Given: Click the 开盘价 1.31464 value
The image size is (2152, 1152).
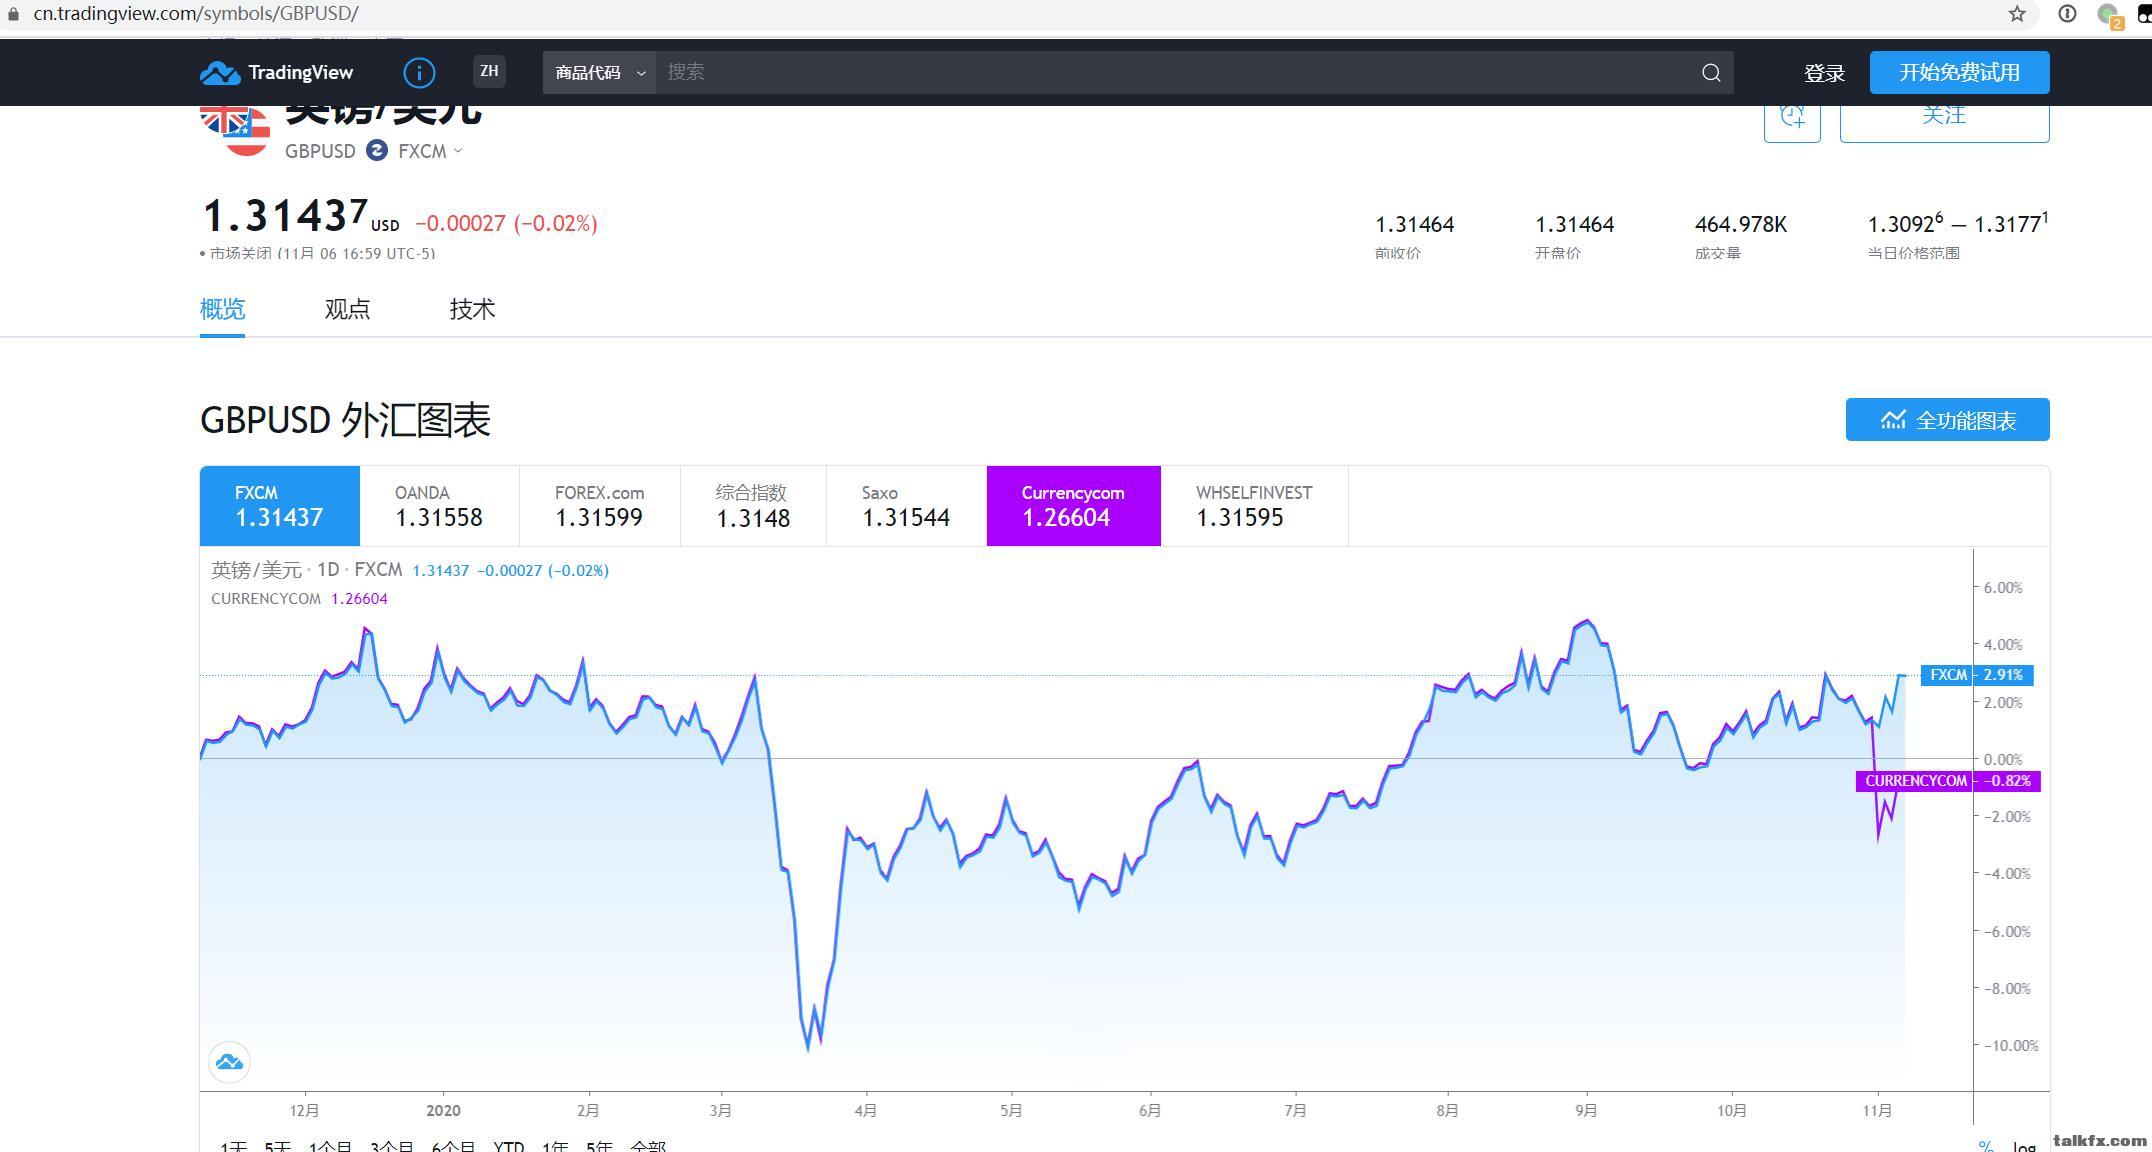Looking at the screenshot, I should coord(1574,225).
